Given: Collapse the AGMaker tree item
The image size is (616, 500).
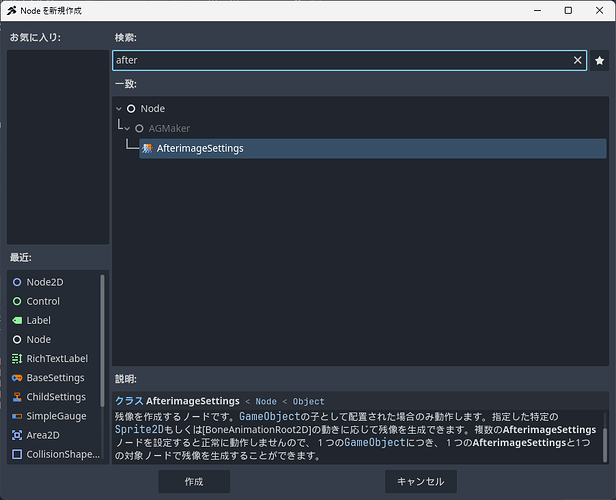Looking at the screenshot, I should [x=127, y=128].
